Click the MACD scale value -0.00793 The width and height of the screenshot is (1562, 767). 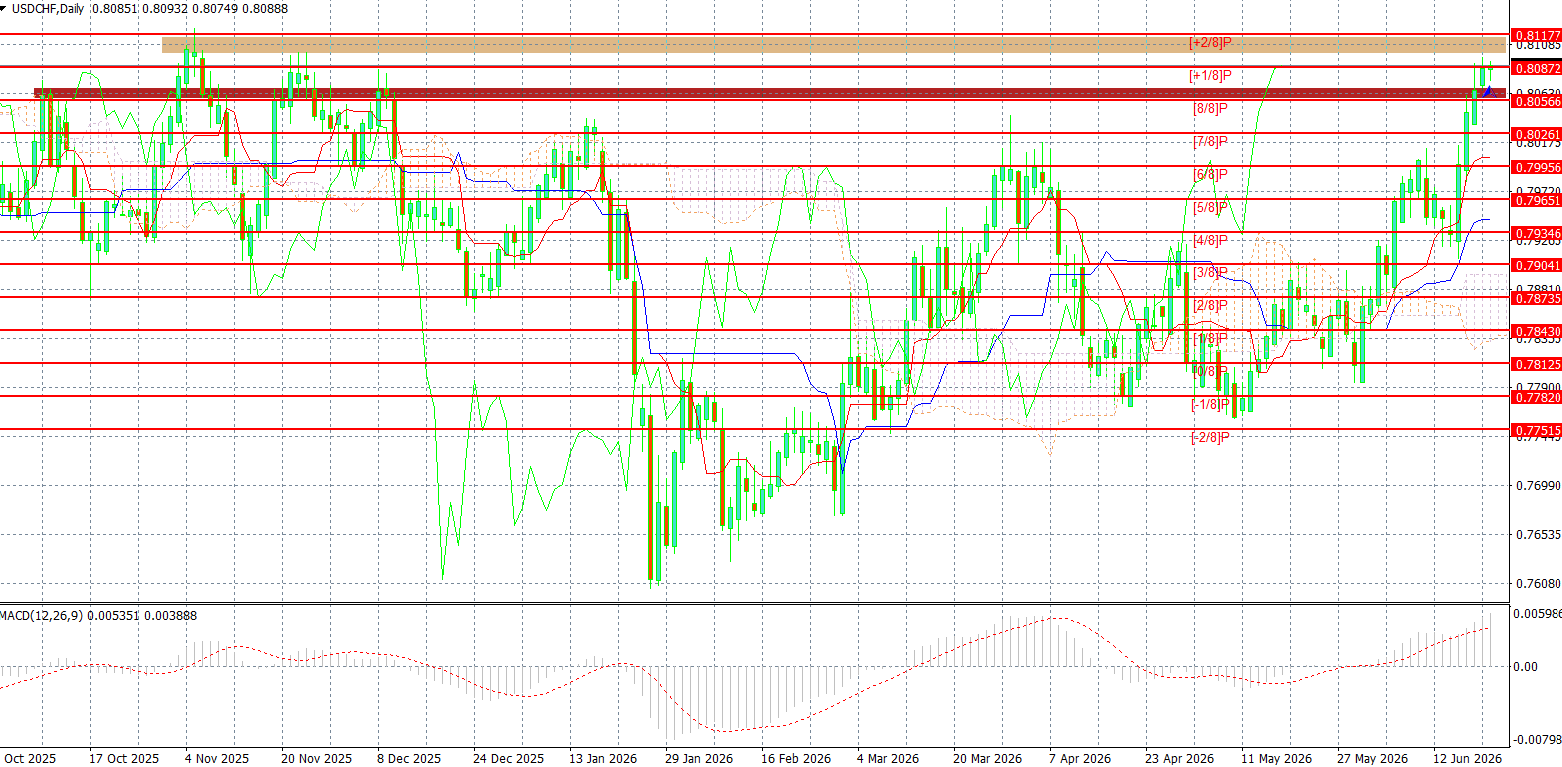point(1538,740)
